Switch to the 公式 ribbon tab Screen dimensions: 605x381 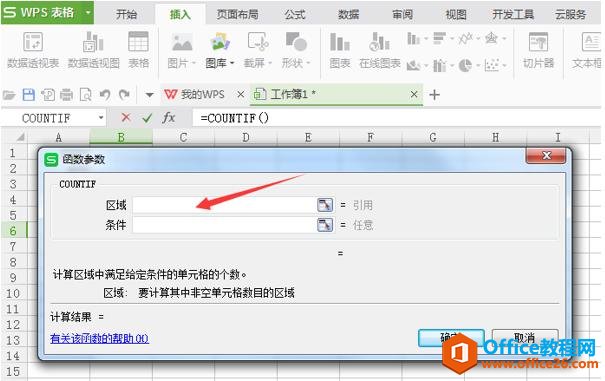click(x=295, y=15)
